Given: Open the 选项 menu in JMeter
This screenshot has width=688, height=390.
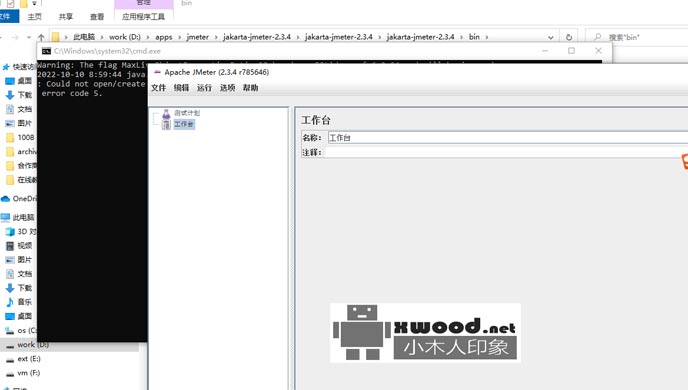Looking at the screenshot, I should pyautogui.click(x=227, y=88).
